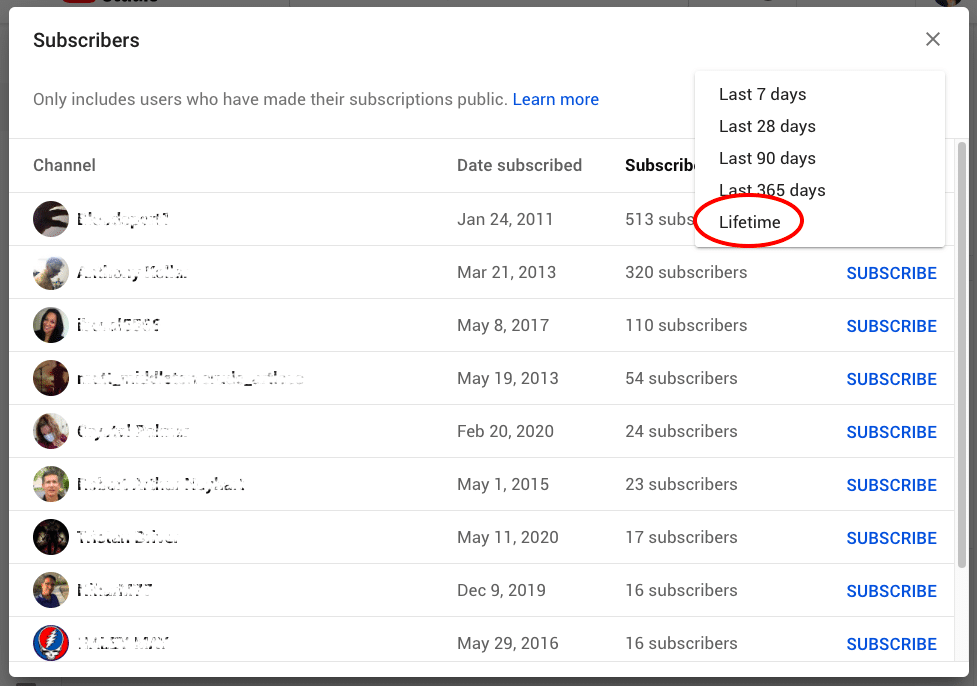Click the avatar of the channel subscribed Jan 24, 2011

[51, 219]
